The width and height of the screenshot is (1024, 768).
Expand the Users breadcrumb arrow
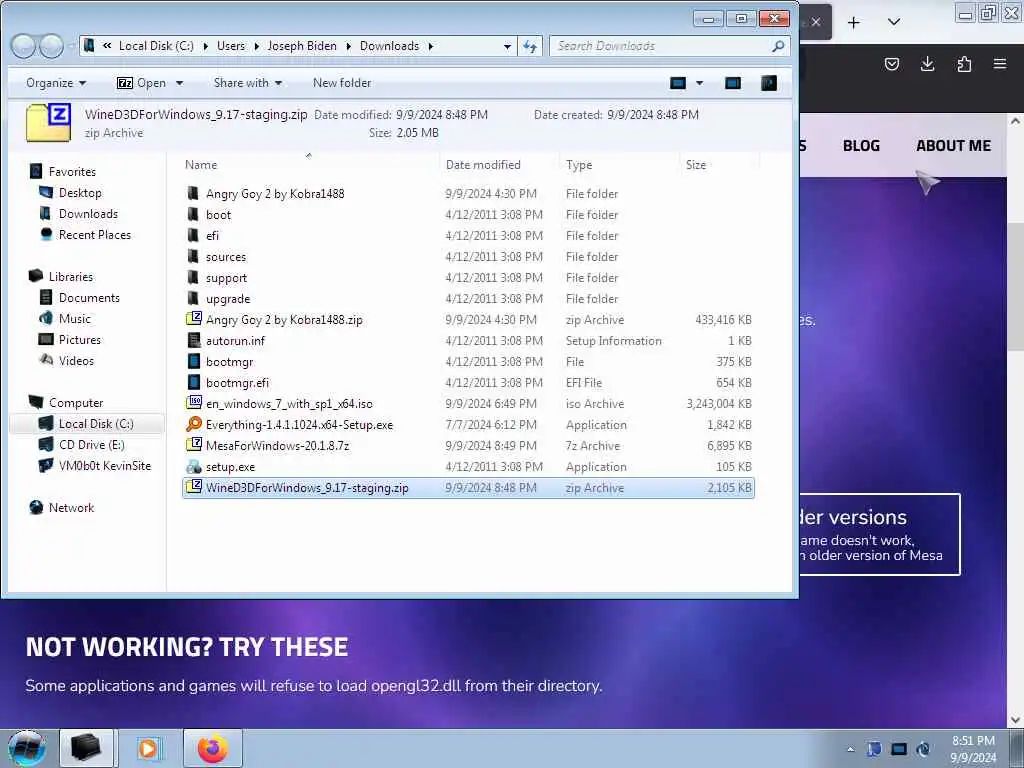(x=256, y=46)
